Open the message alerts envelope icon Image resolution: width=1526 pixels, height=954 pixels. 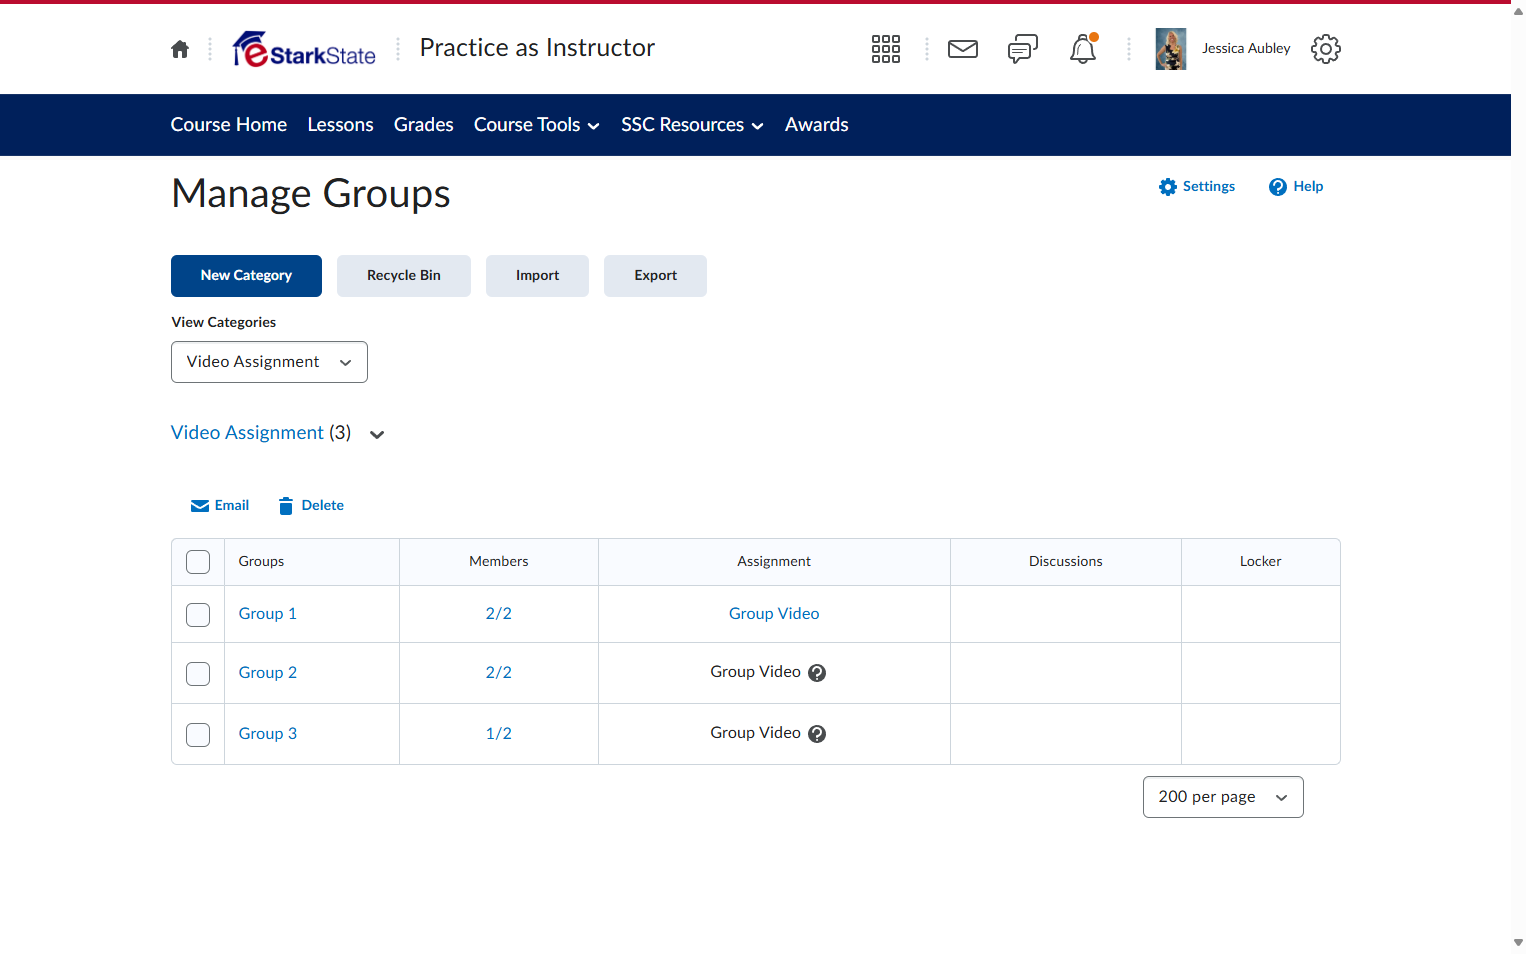click(x=963, y=49)
